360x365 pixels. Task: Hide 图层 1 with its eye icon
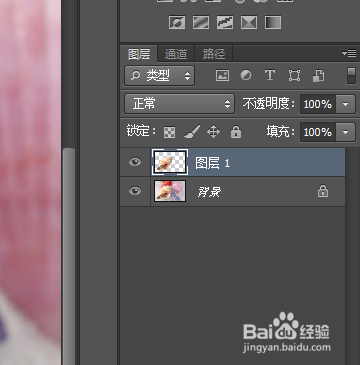(135, 162)
